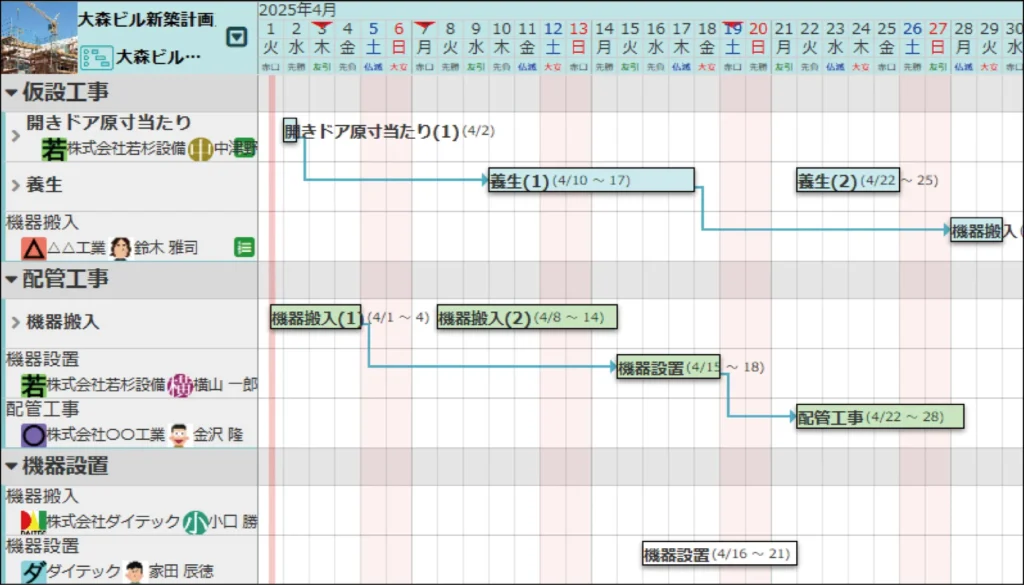Click the construction site project thumbnail

click(38, 37)
